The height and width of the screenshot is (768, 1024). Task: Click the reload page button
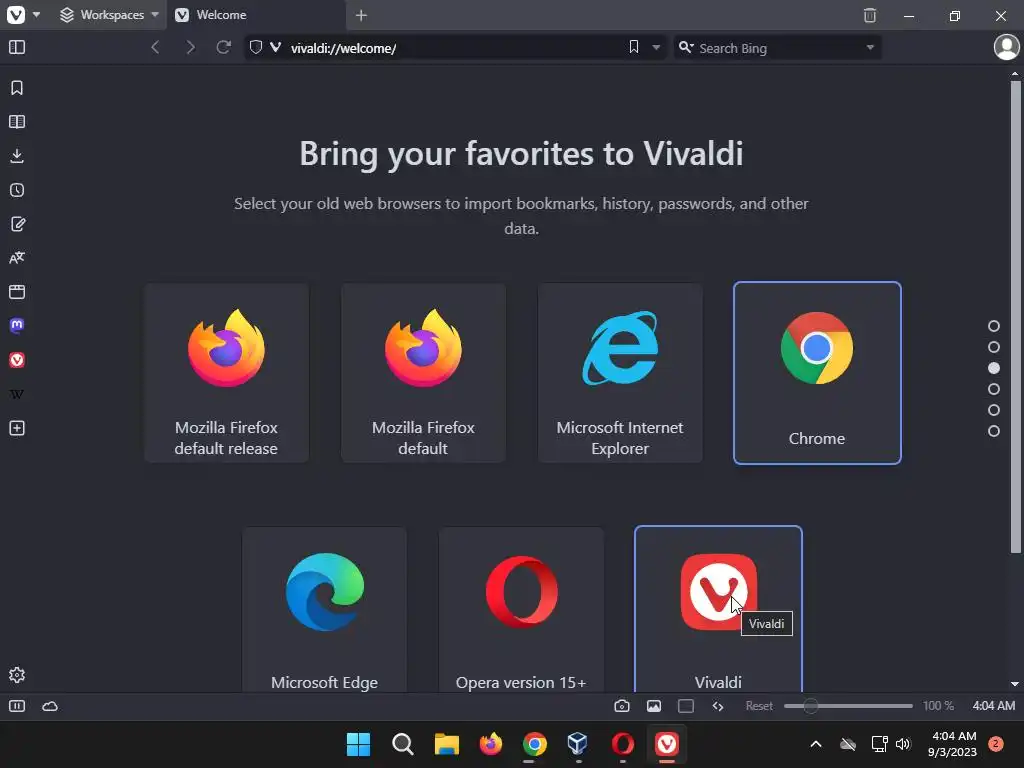(x=223, y=48)
